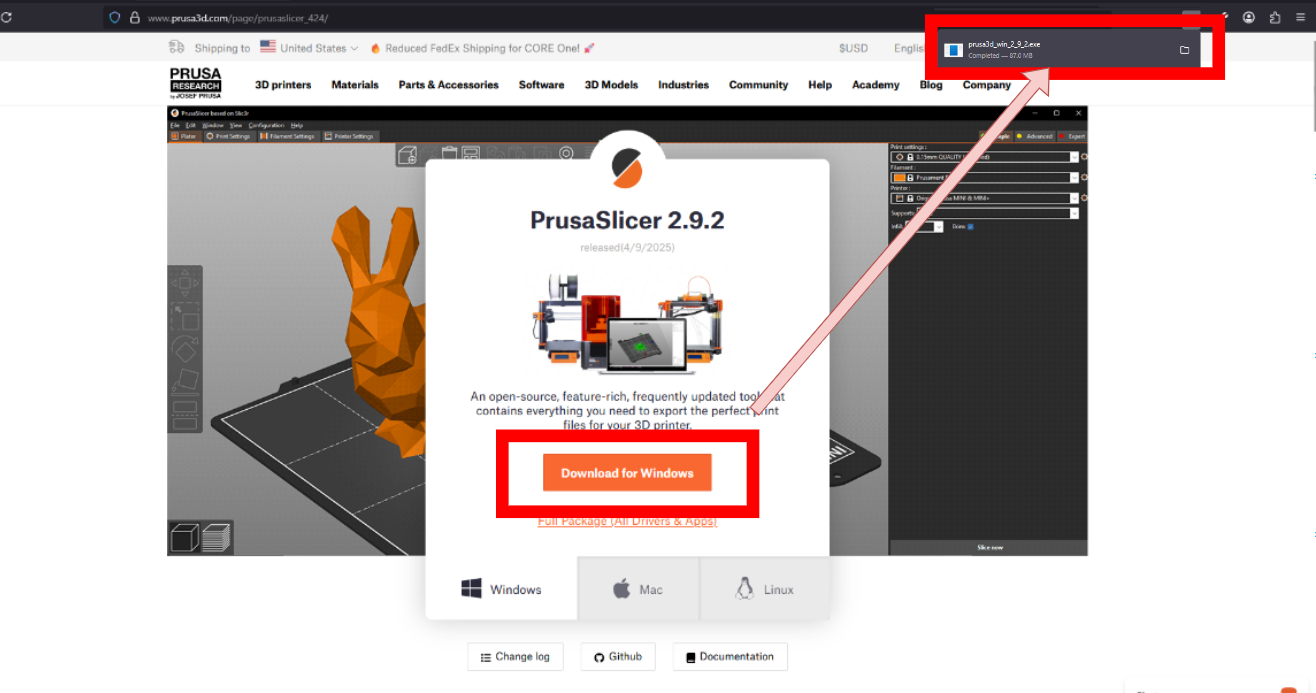Image resolution: width=1316 pixels, height=693 pixels.
Task: Select the Advanced mode toggle
Action: coord(1035,136)
